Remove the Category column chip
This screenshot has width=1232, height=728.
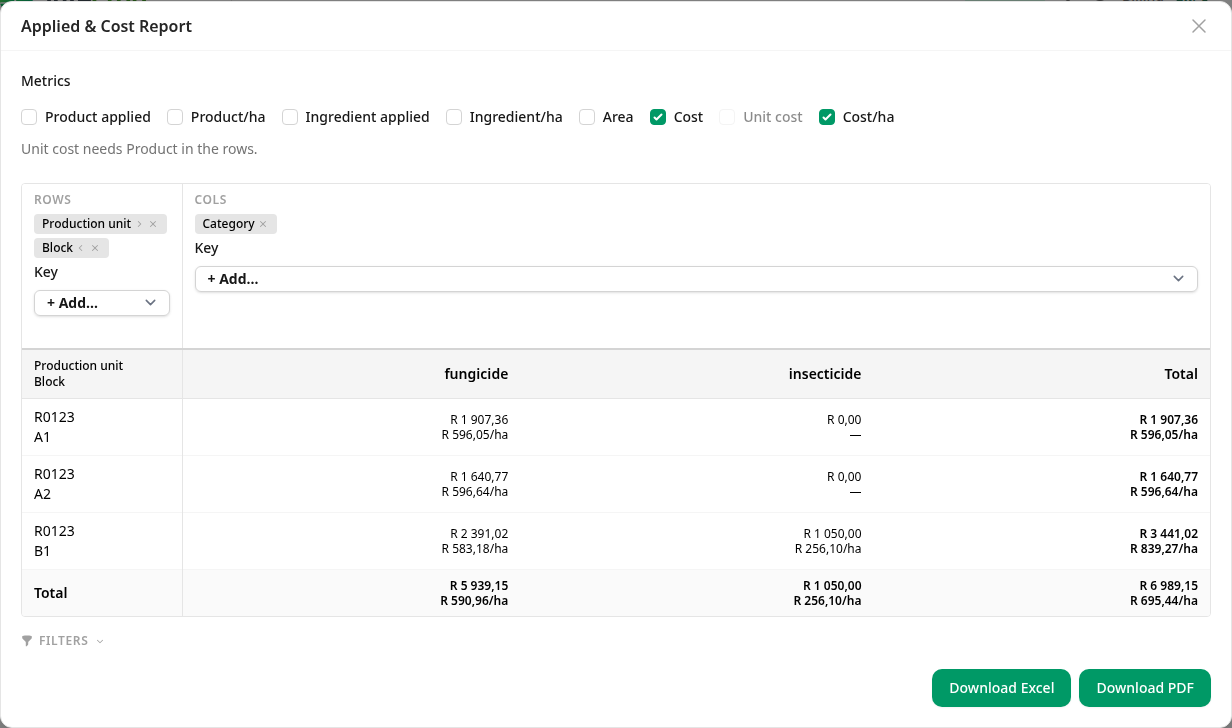[263, 224]
